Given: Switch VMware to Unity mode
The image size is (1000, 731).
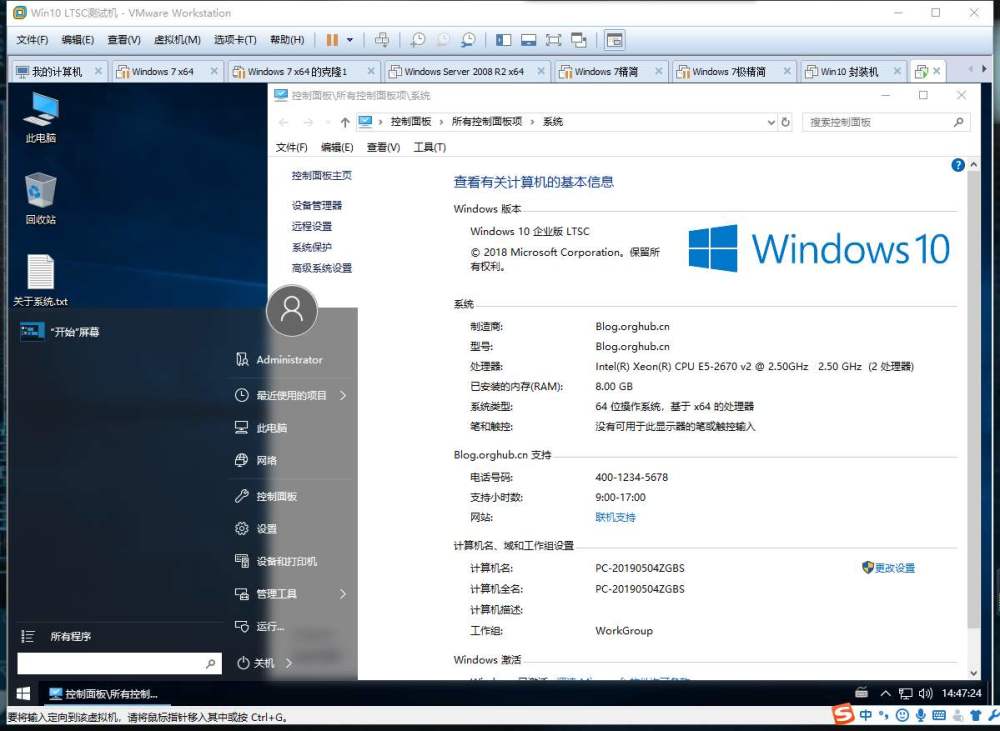Looking at the screenshot, I should 578,40.
